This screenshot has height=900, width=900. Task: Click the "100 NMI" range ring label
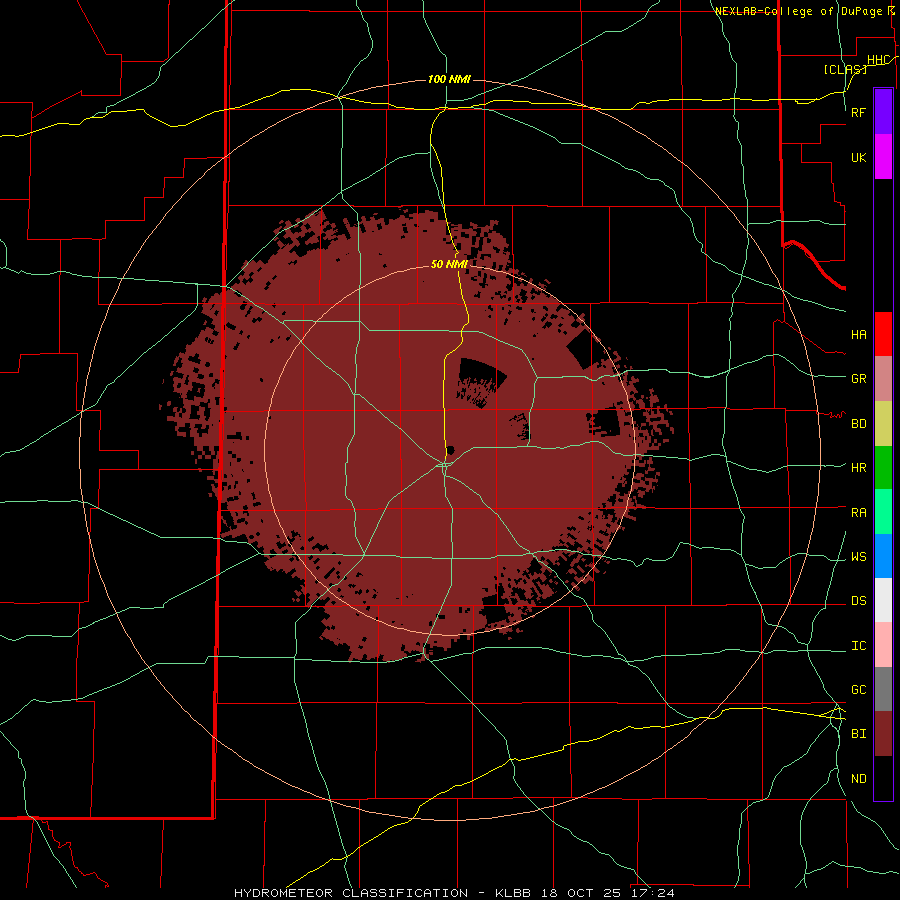[449, 79]
